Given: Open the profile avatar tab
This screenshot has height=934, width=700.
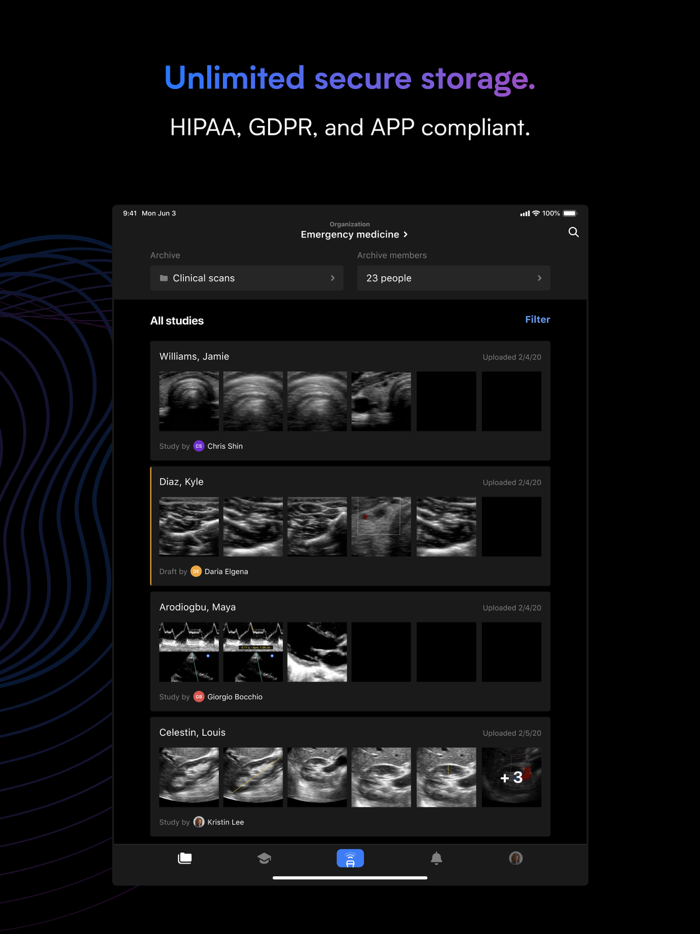Looking at the screenshot, I should click(x=516, y=858).
